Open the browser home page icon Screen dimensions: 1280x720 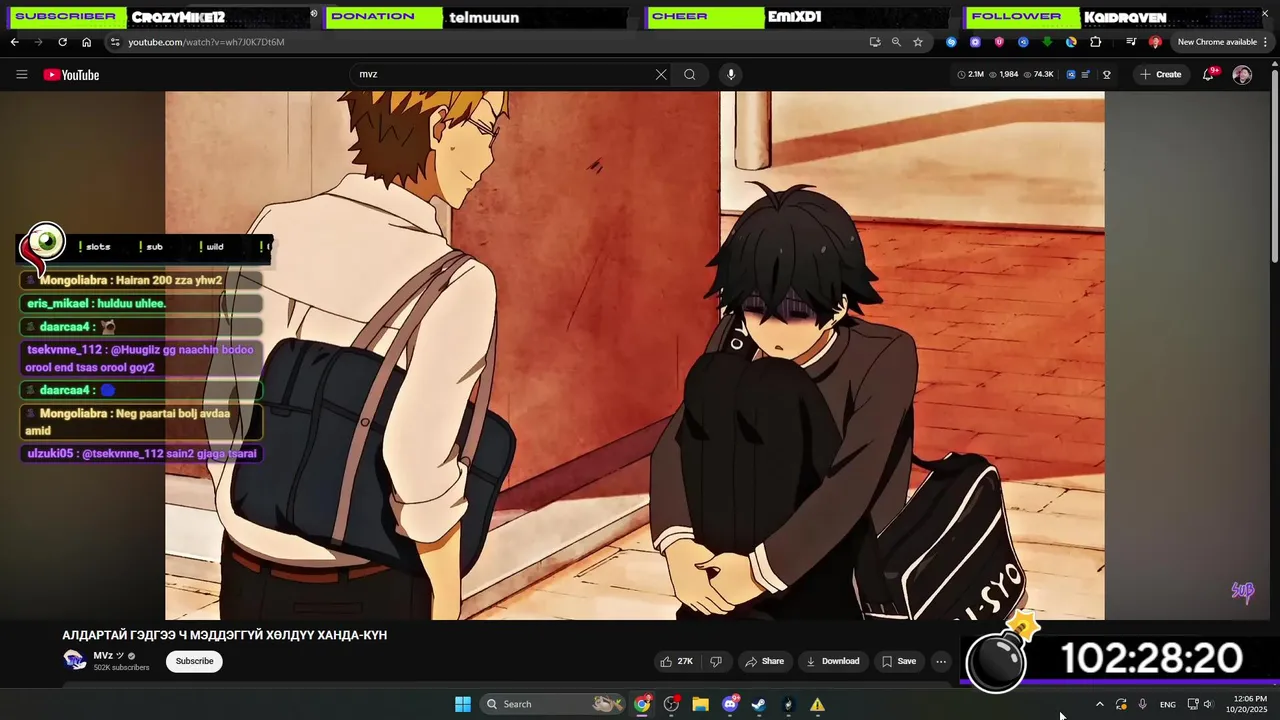click(86, 42)
